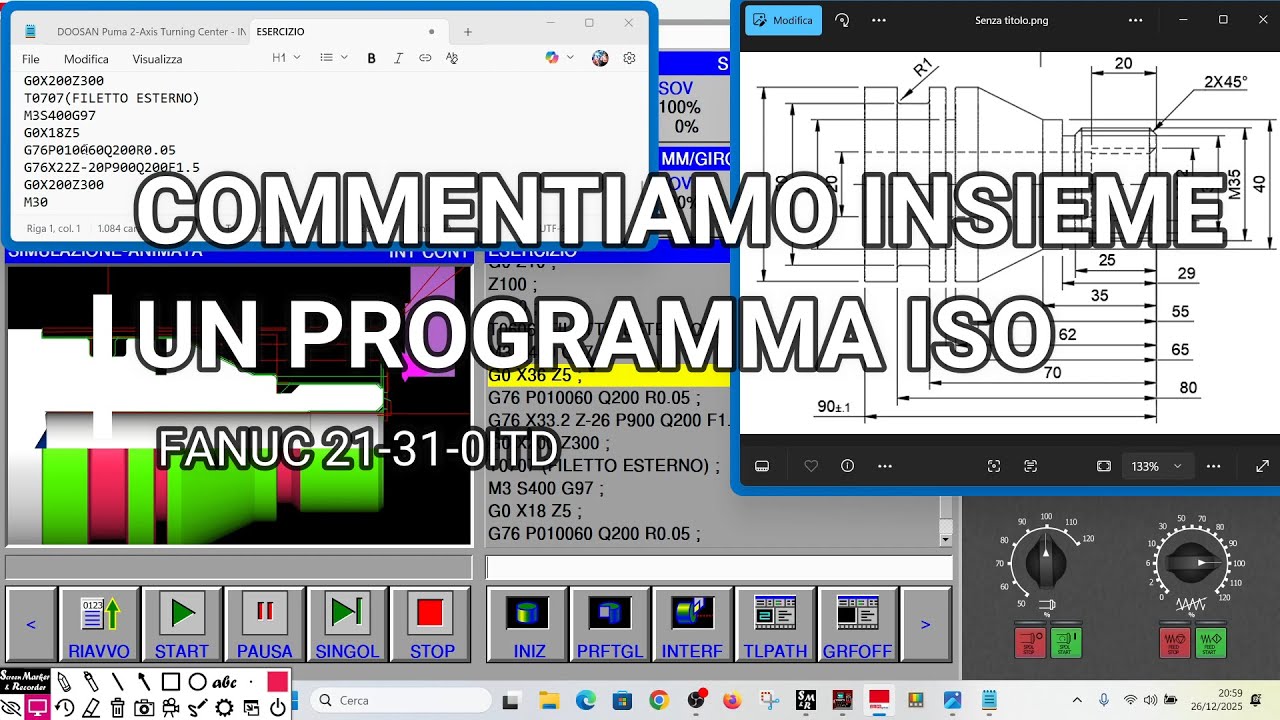This screenshot has width=1280, height=720.
Task: Show hidden tray icons chevron
Action: click(1077, 700)
